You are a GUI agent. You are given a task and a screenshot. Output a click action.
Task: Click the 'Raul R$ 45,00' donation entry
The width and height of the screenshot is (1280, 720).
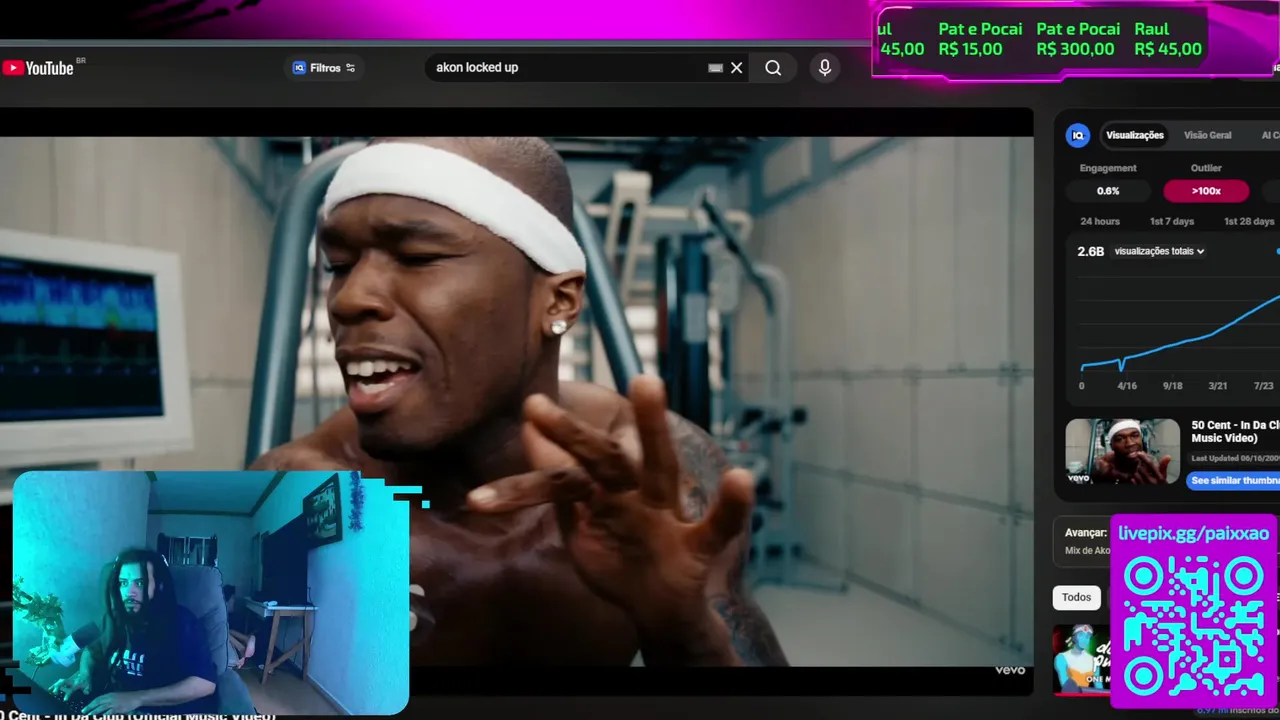point(1168,39)
